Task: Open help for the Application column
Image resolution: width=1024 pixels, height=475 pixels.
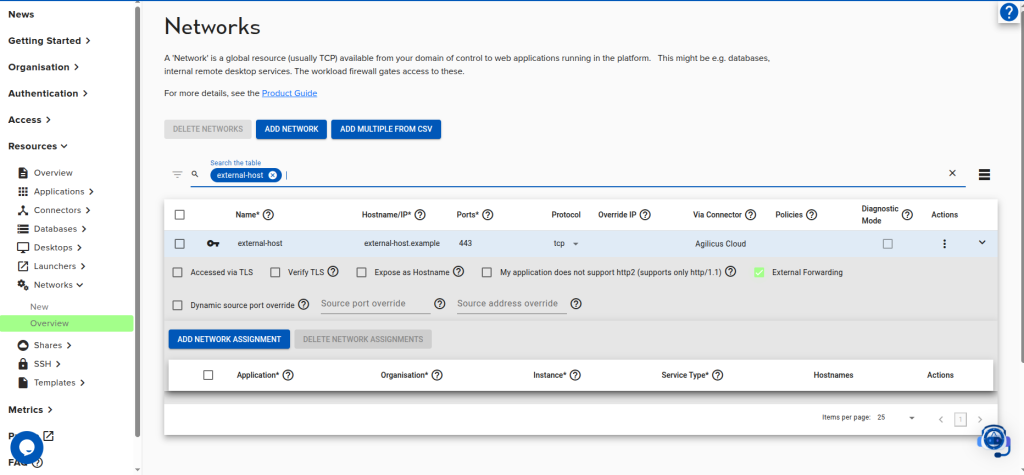Action: (287, 375)
